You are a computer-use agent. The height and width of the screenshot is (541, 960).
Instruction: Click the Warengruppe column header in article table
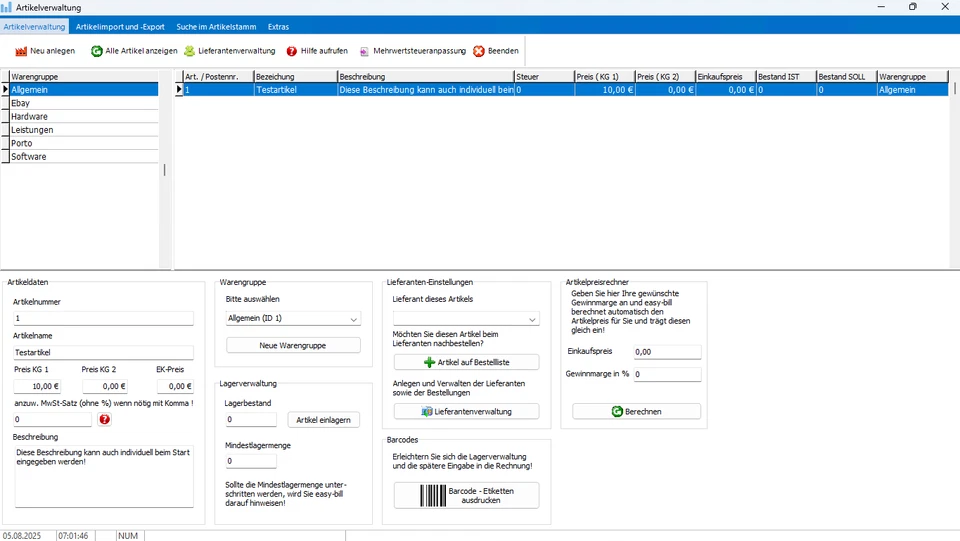point(912,76)
